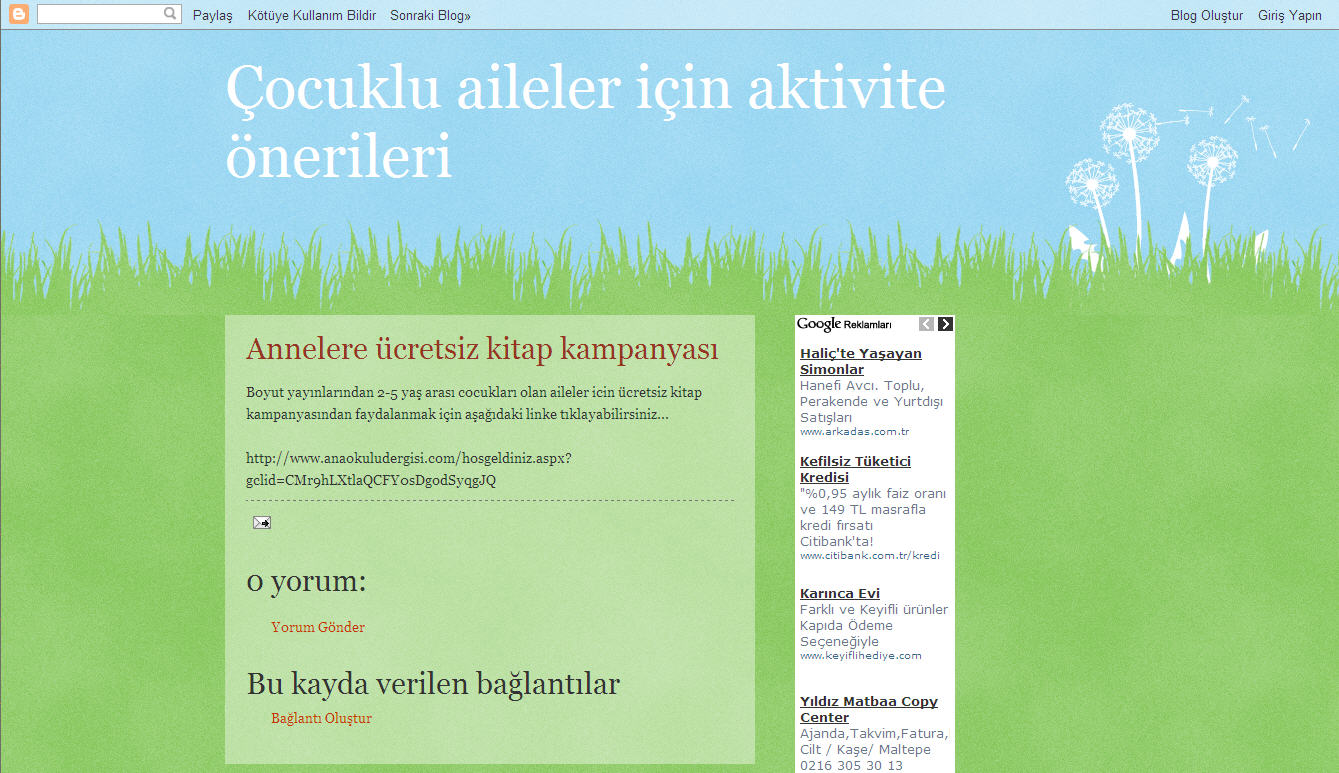Click Giriş Yapın sign-in link

point(1290,16)
